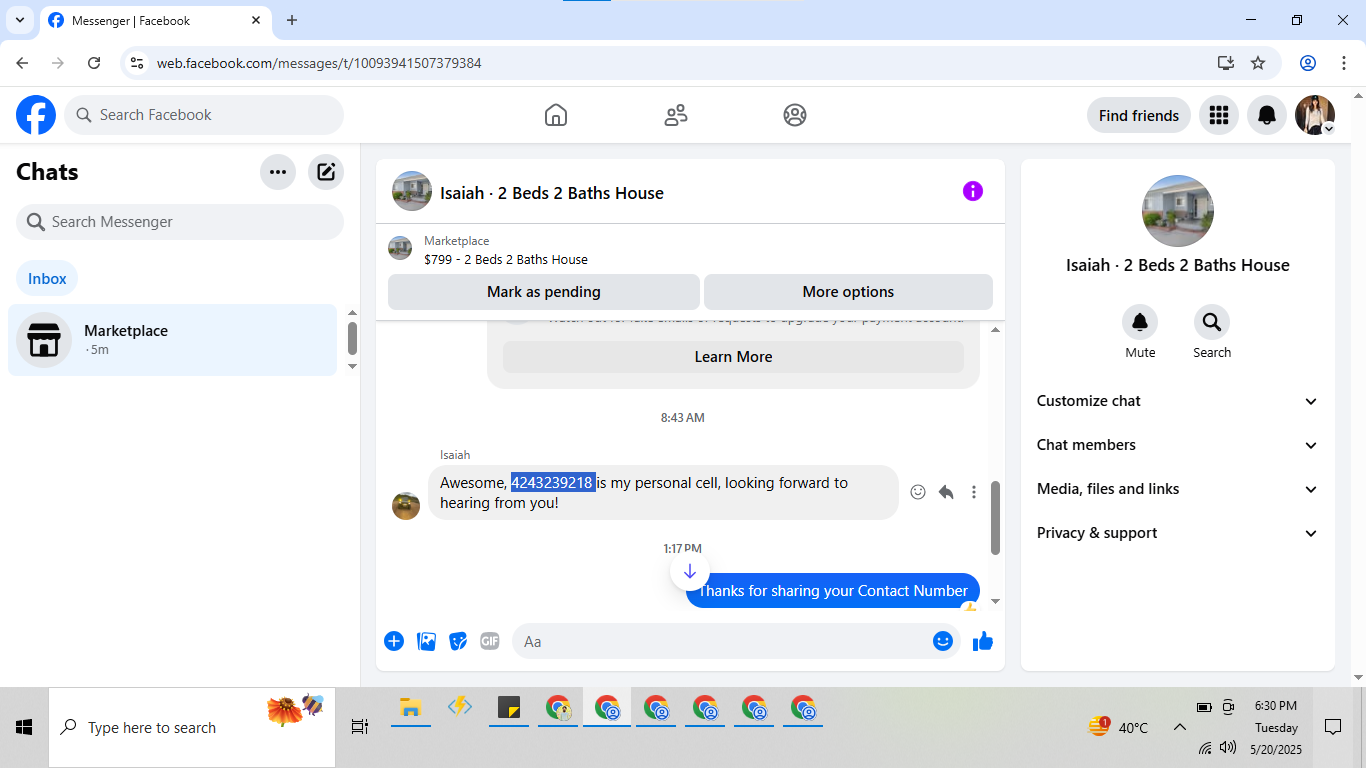Mute this chat with bell icon
The width and height of the screenshot is (1366, 768).
tap(1140, 322)
